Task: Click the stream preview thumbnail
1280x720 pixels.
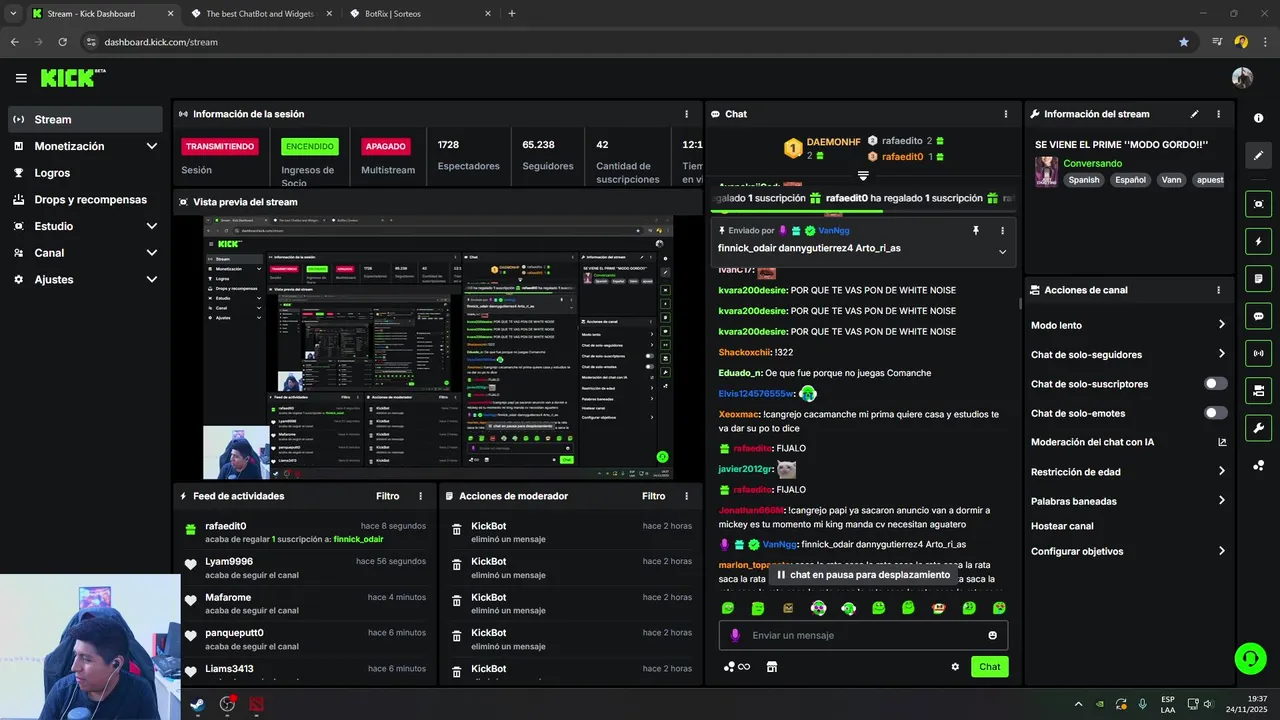Action: point(437,347)
